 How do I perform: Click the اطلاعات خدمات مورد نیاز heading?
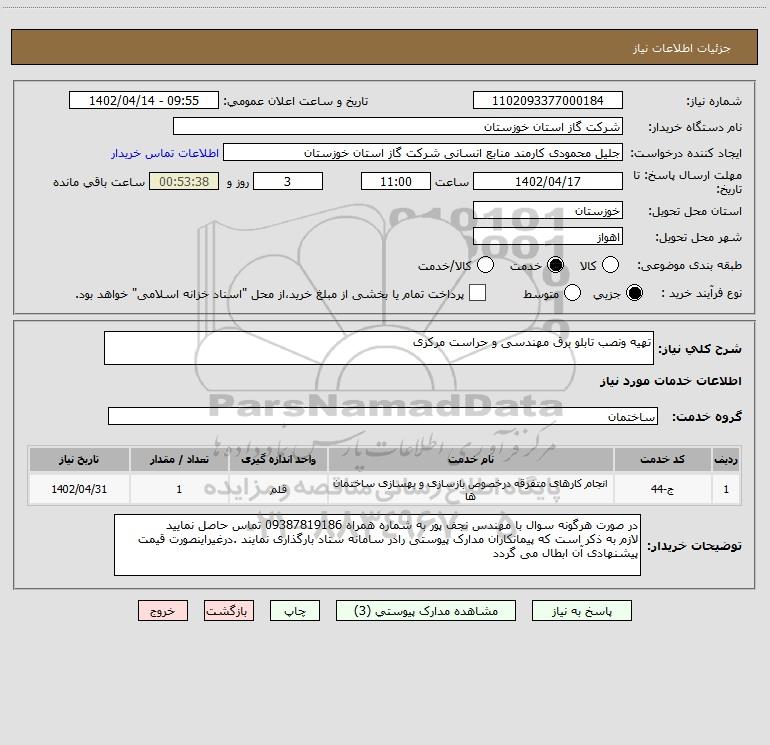tap(670, 381)
